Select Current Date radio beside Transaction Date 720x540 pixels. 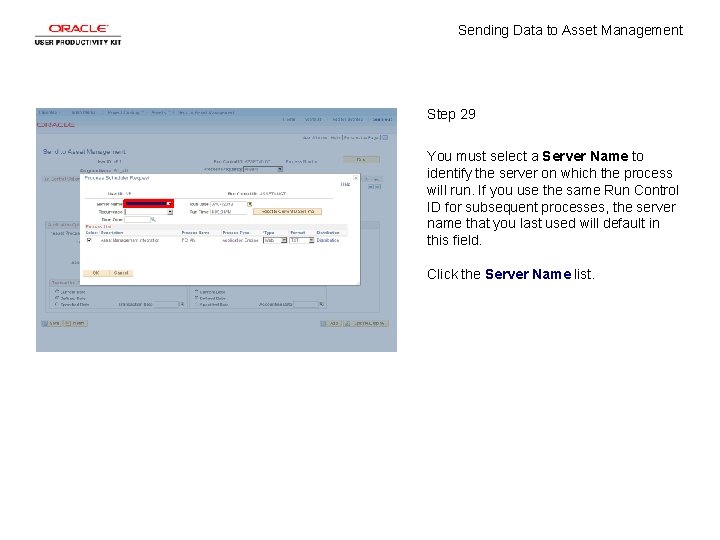coord(57,292)
